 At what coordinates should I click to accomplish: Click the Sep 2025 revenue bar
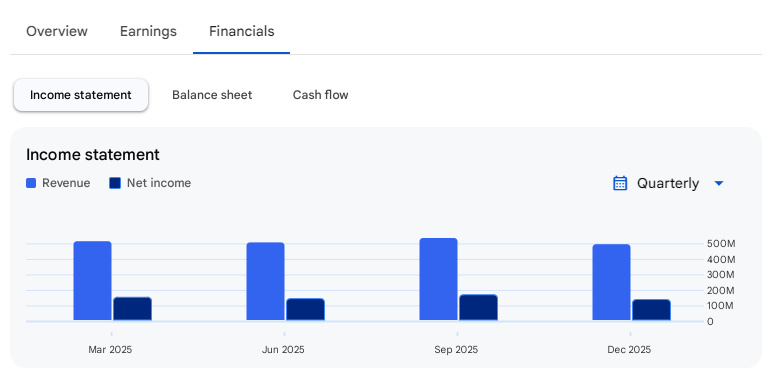coord(438,280)
